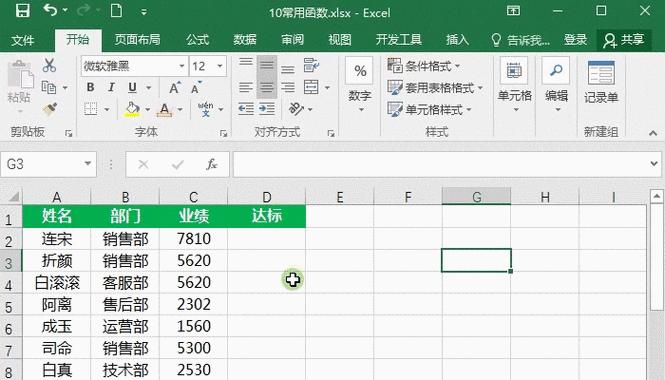Click the Insert Function fx icon

pos(211,164)
